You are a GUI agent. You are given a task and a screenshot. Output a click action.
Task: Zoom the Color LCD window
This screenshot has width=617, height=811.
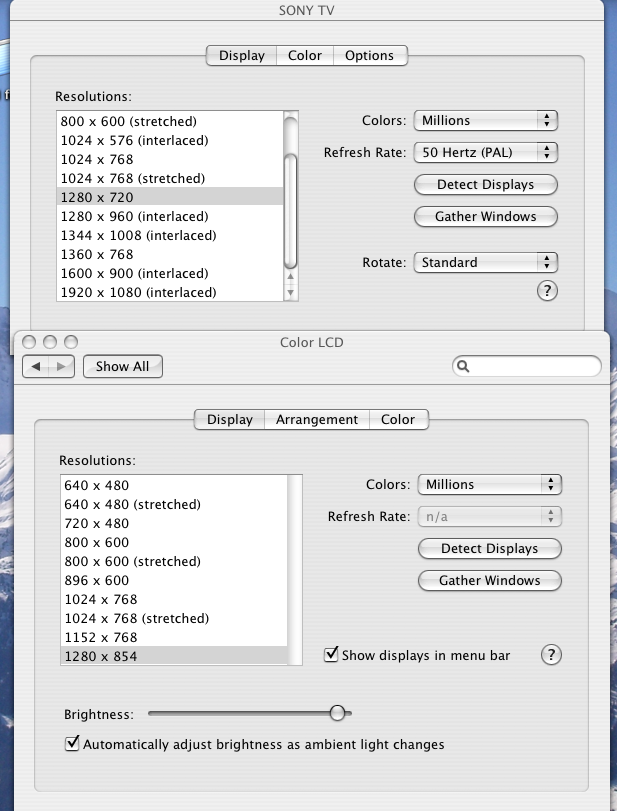71,342
